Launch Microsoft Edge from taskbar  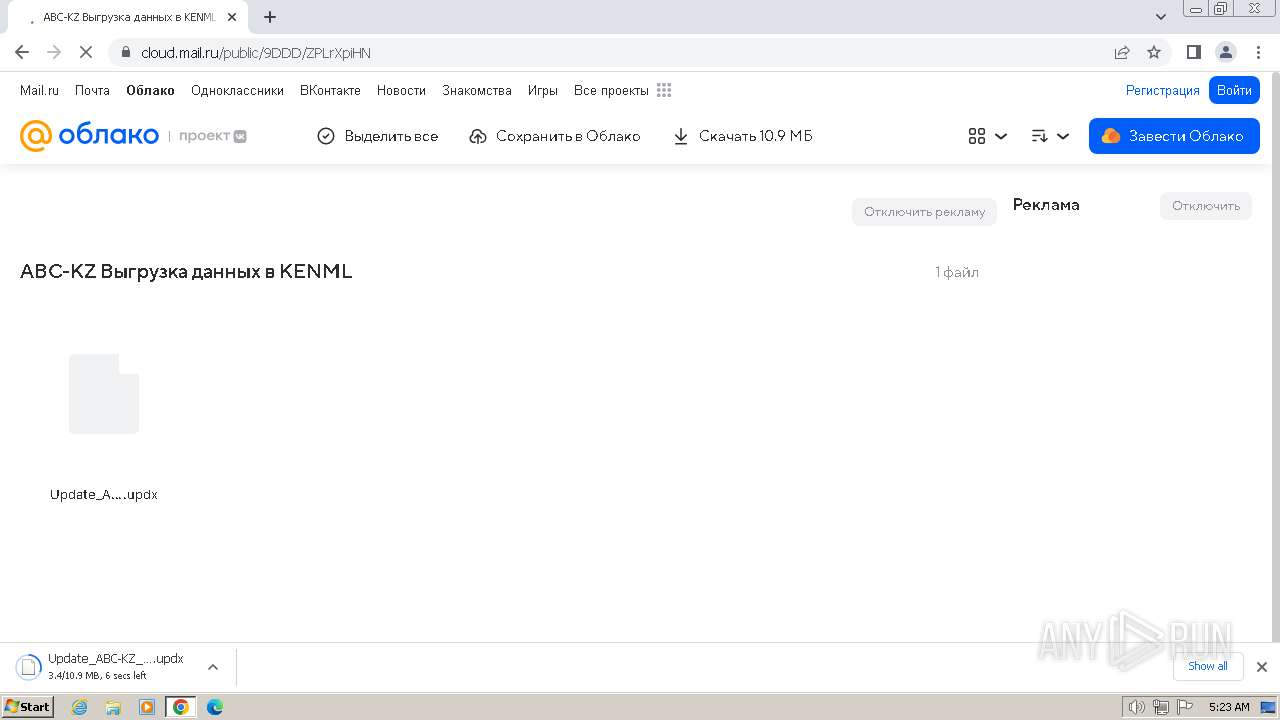click(x=214, y=706)
